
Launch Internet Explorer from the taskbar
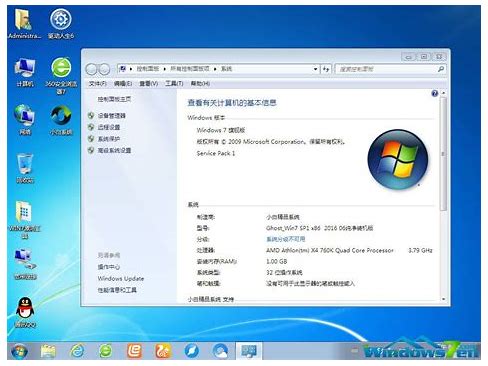77,351
